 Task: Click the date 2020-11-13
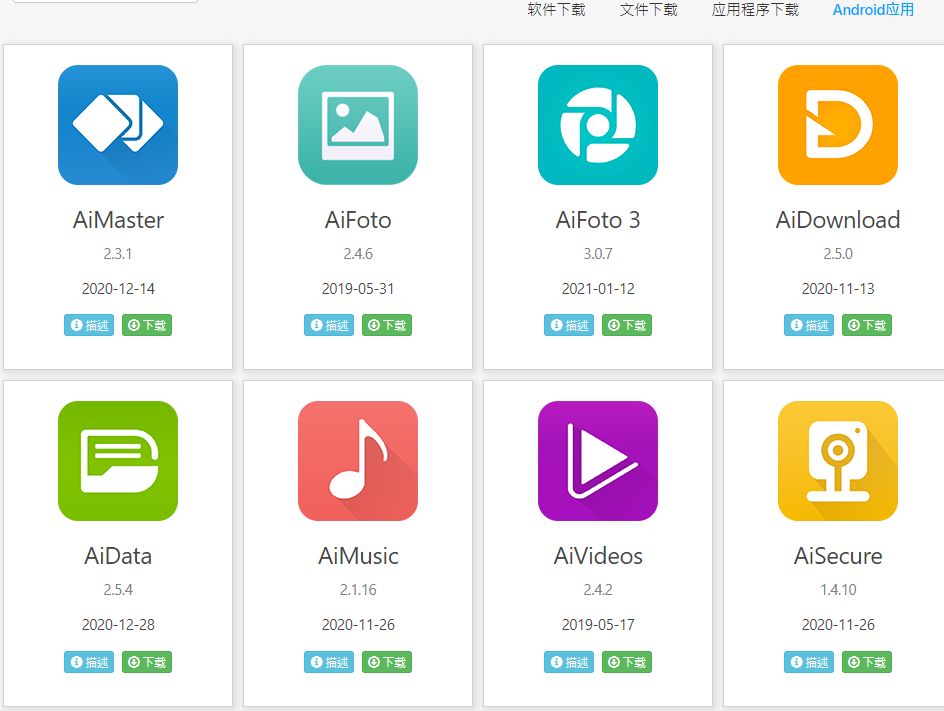click(837, 289)
